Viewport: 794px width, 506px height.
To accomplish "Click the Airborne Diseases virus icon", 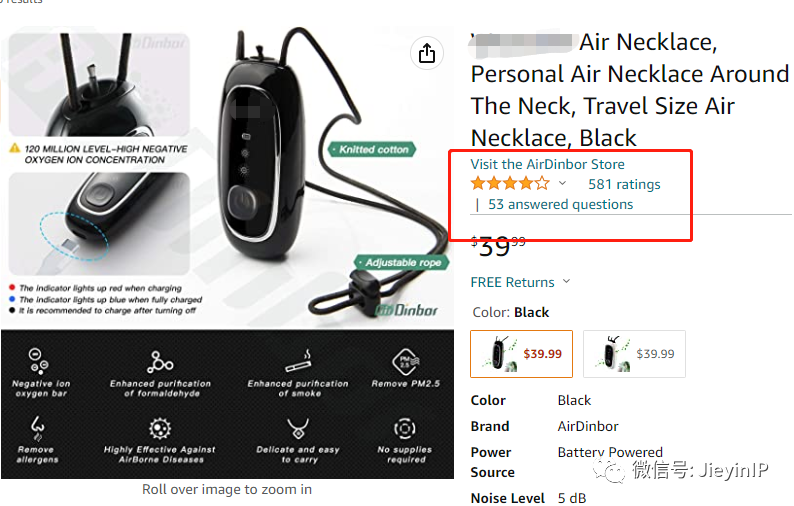I will point(160,429).
